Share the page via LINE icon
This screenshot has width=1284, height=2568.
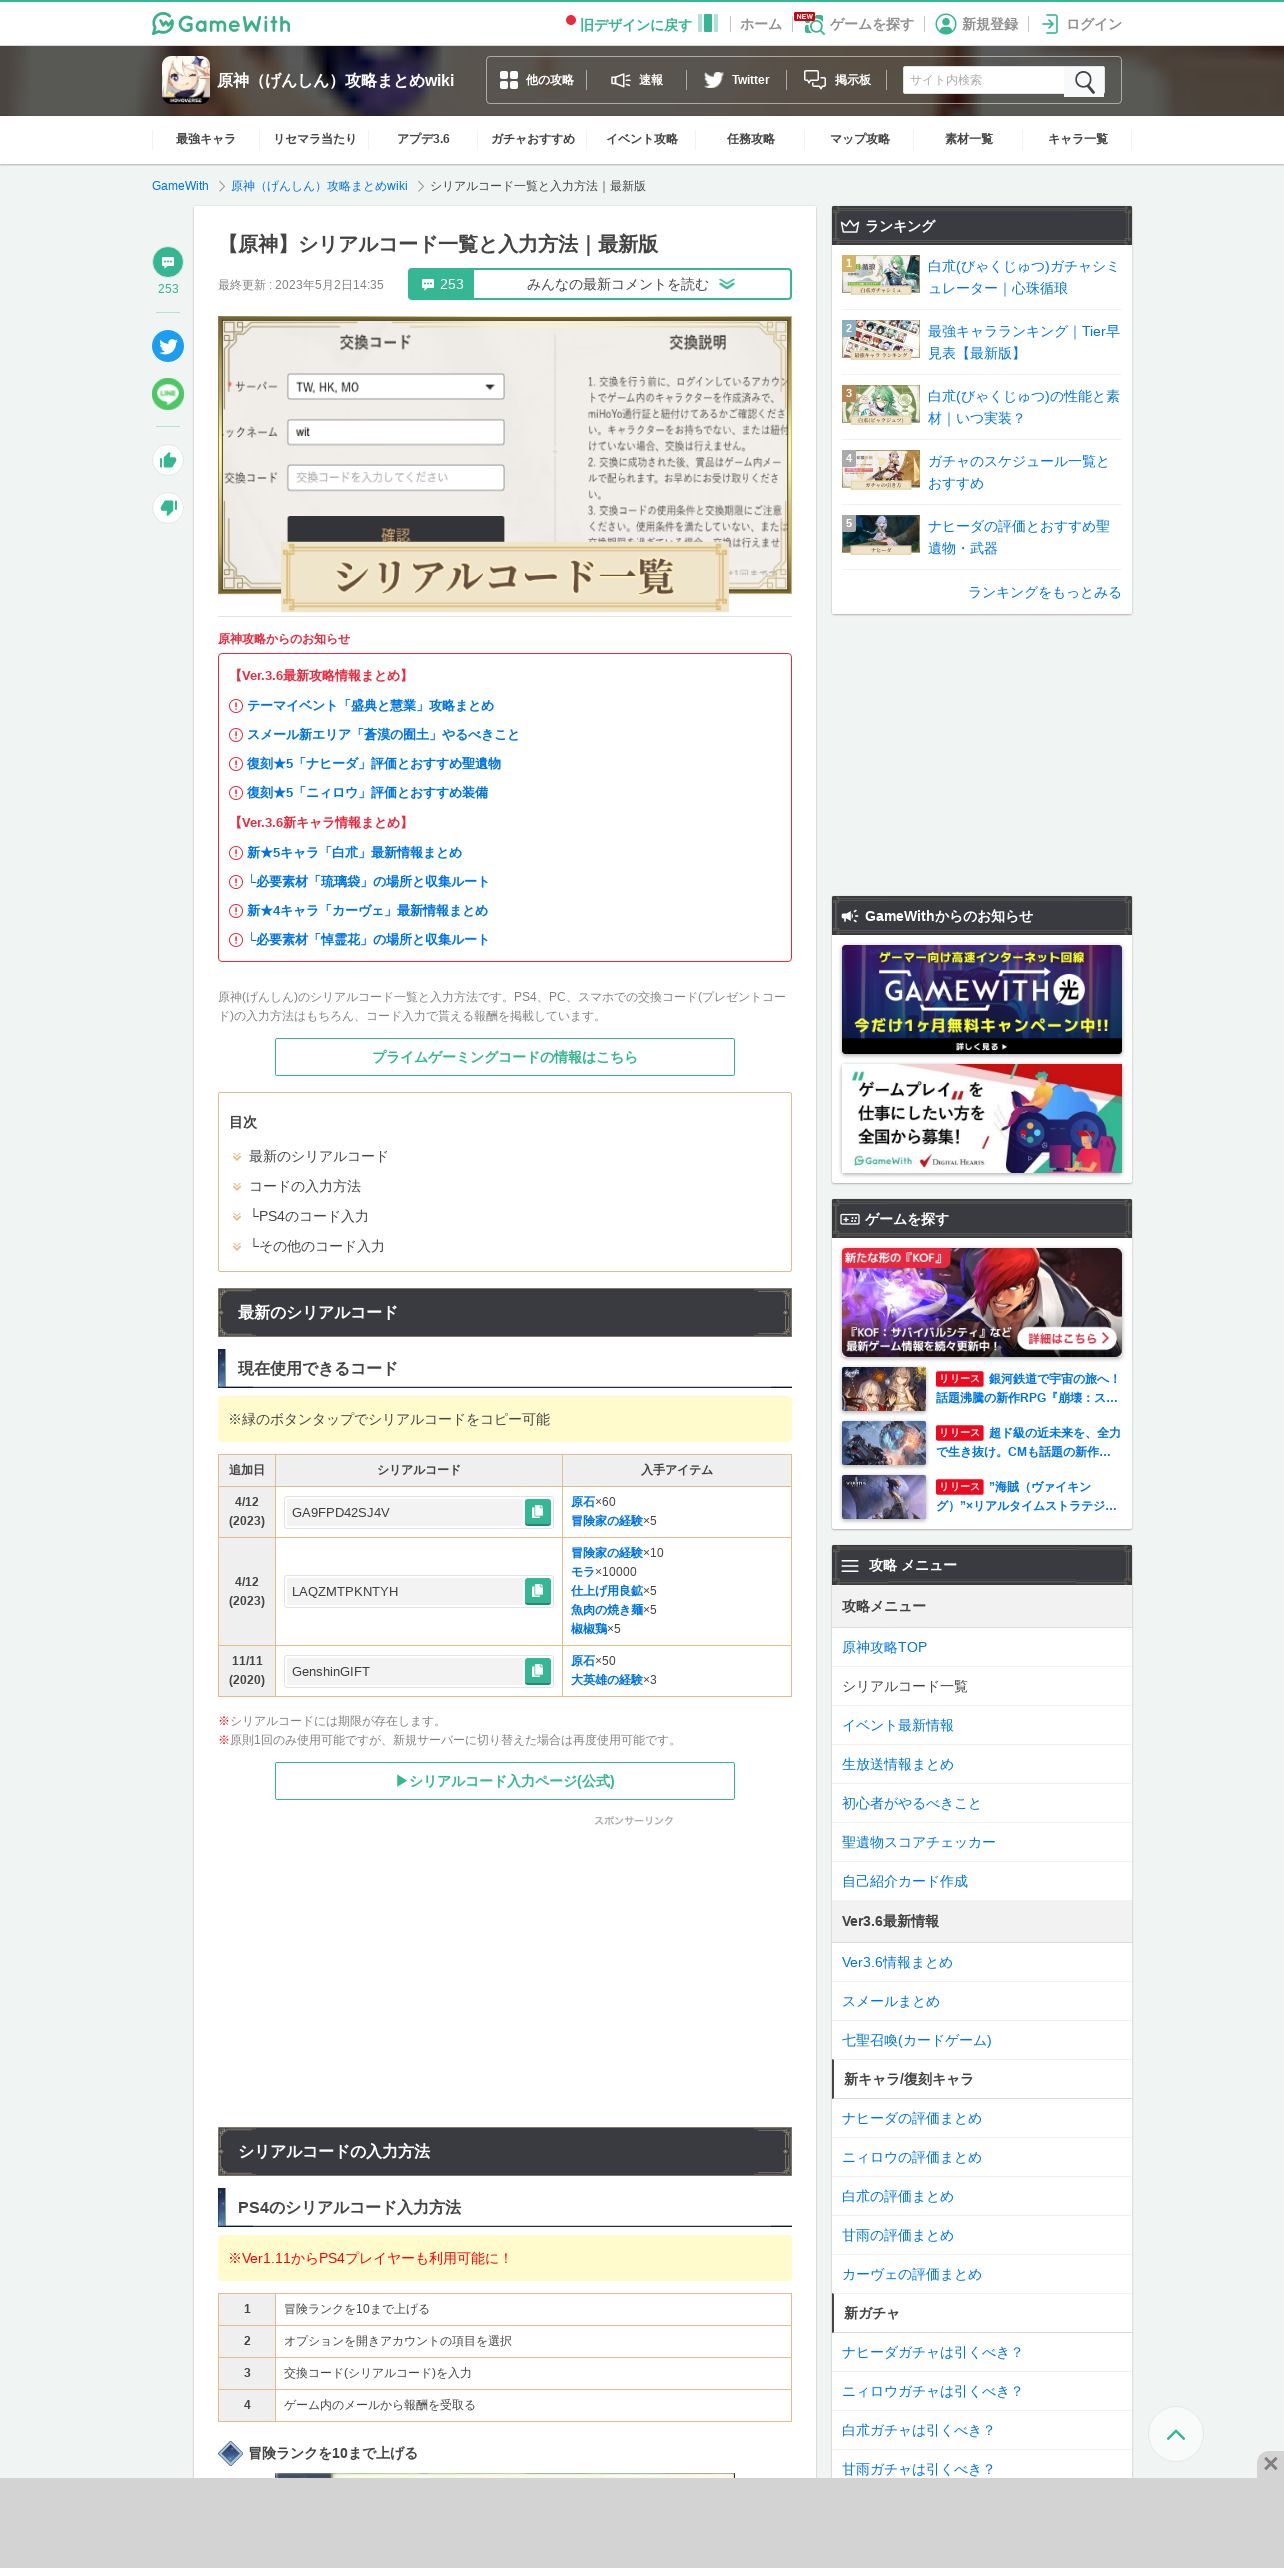click(x=168, y=394)
